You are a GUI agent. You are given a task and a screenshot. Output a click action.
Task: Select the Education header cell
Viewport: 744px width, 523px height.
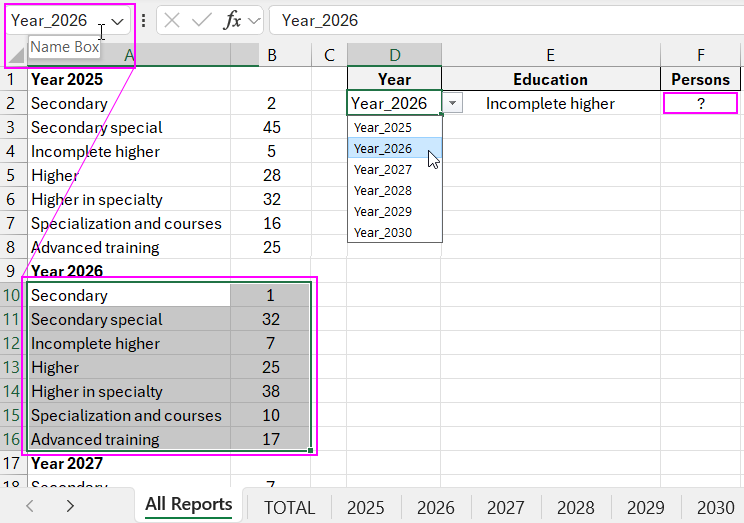550,79
